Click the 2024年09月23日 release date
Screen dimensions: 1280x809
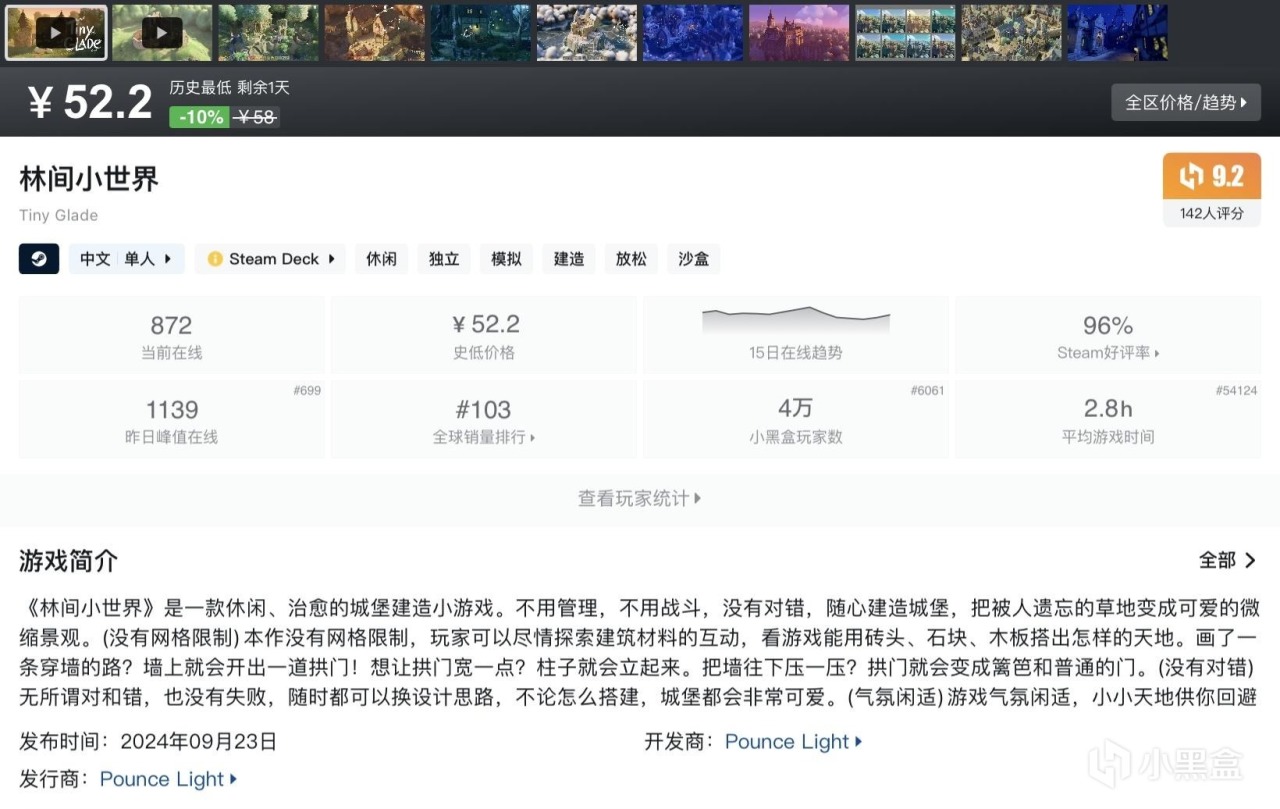(x=199, y=742)
